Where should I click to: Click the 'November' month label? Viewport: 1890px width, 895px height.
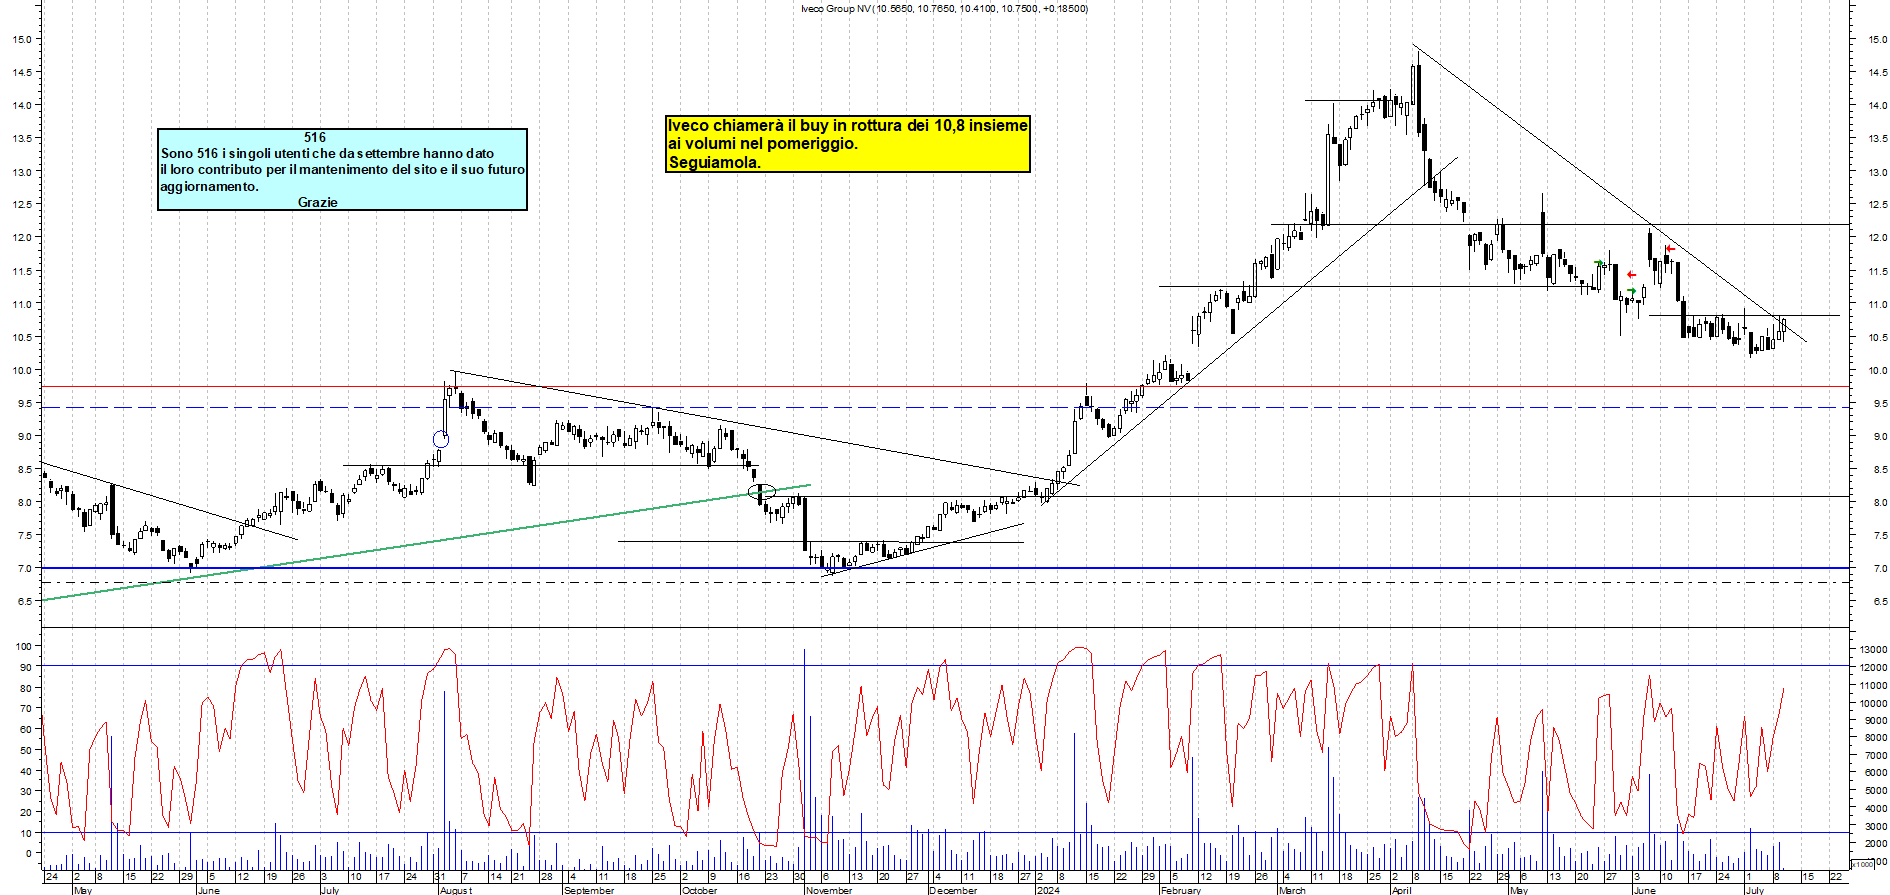[829, 890]
